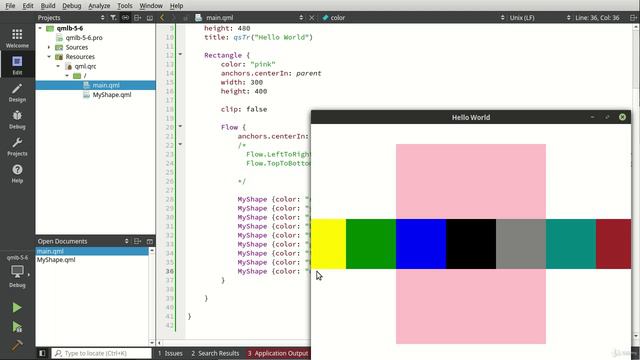This screenshot has height=360, width=640.
Task: Collapse the / prefix folder
Action: click(67, 76)
